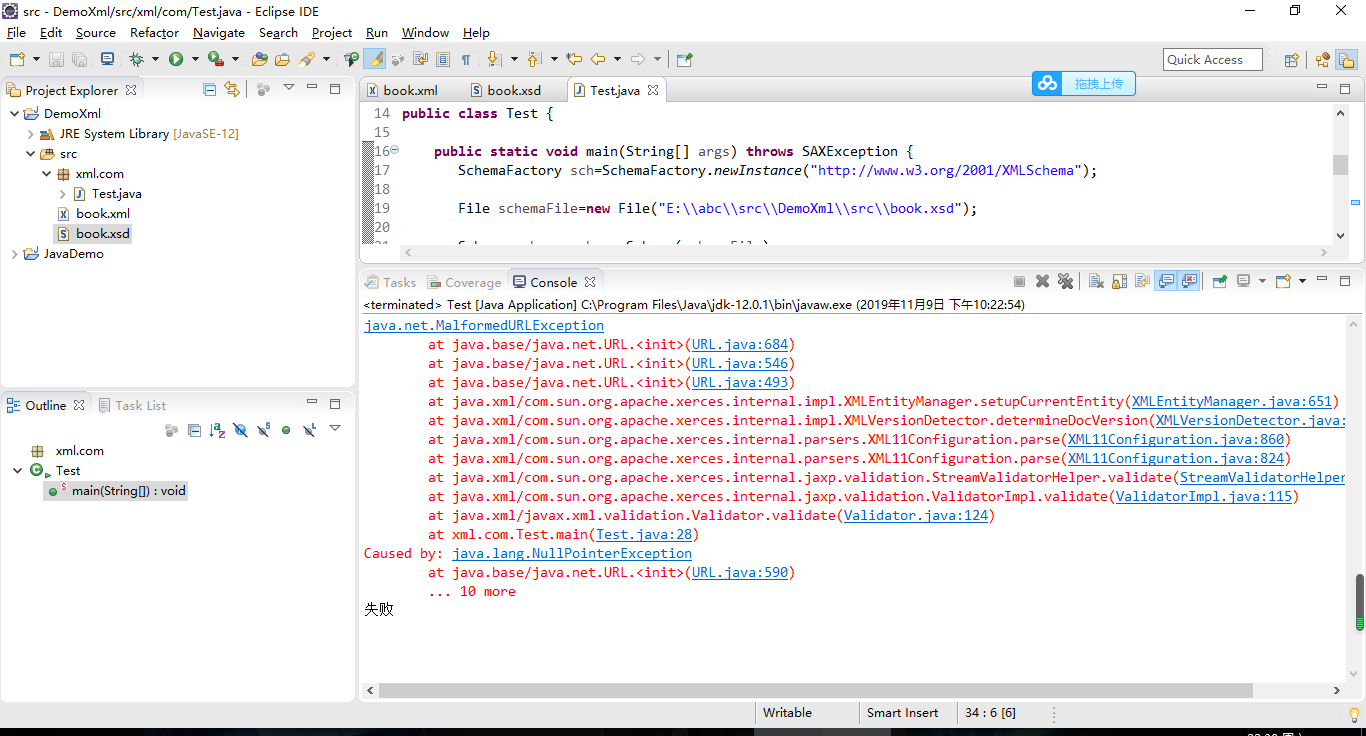Toggle Hide Fields in Outline toolbar

click(x=240, y=430)
